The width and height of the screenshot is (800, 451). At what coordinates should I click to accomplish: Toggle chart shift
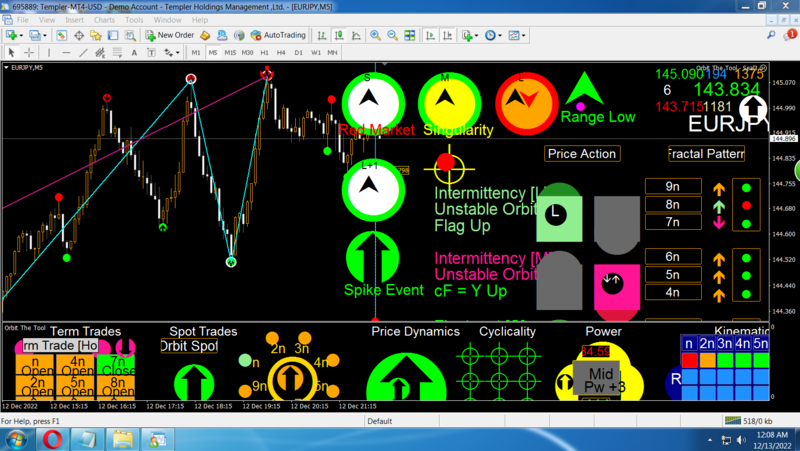[x=447, y=35]
